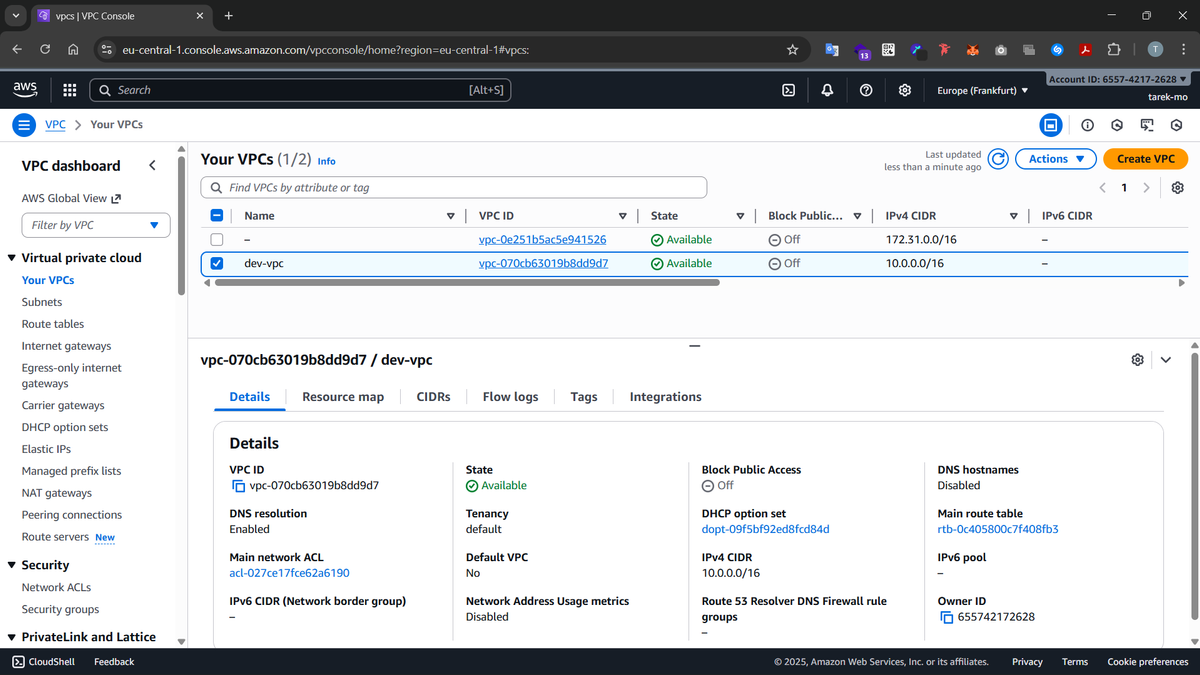Open AWS CloudShell icon in top bar

pos(788,90)
